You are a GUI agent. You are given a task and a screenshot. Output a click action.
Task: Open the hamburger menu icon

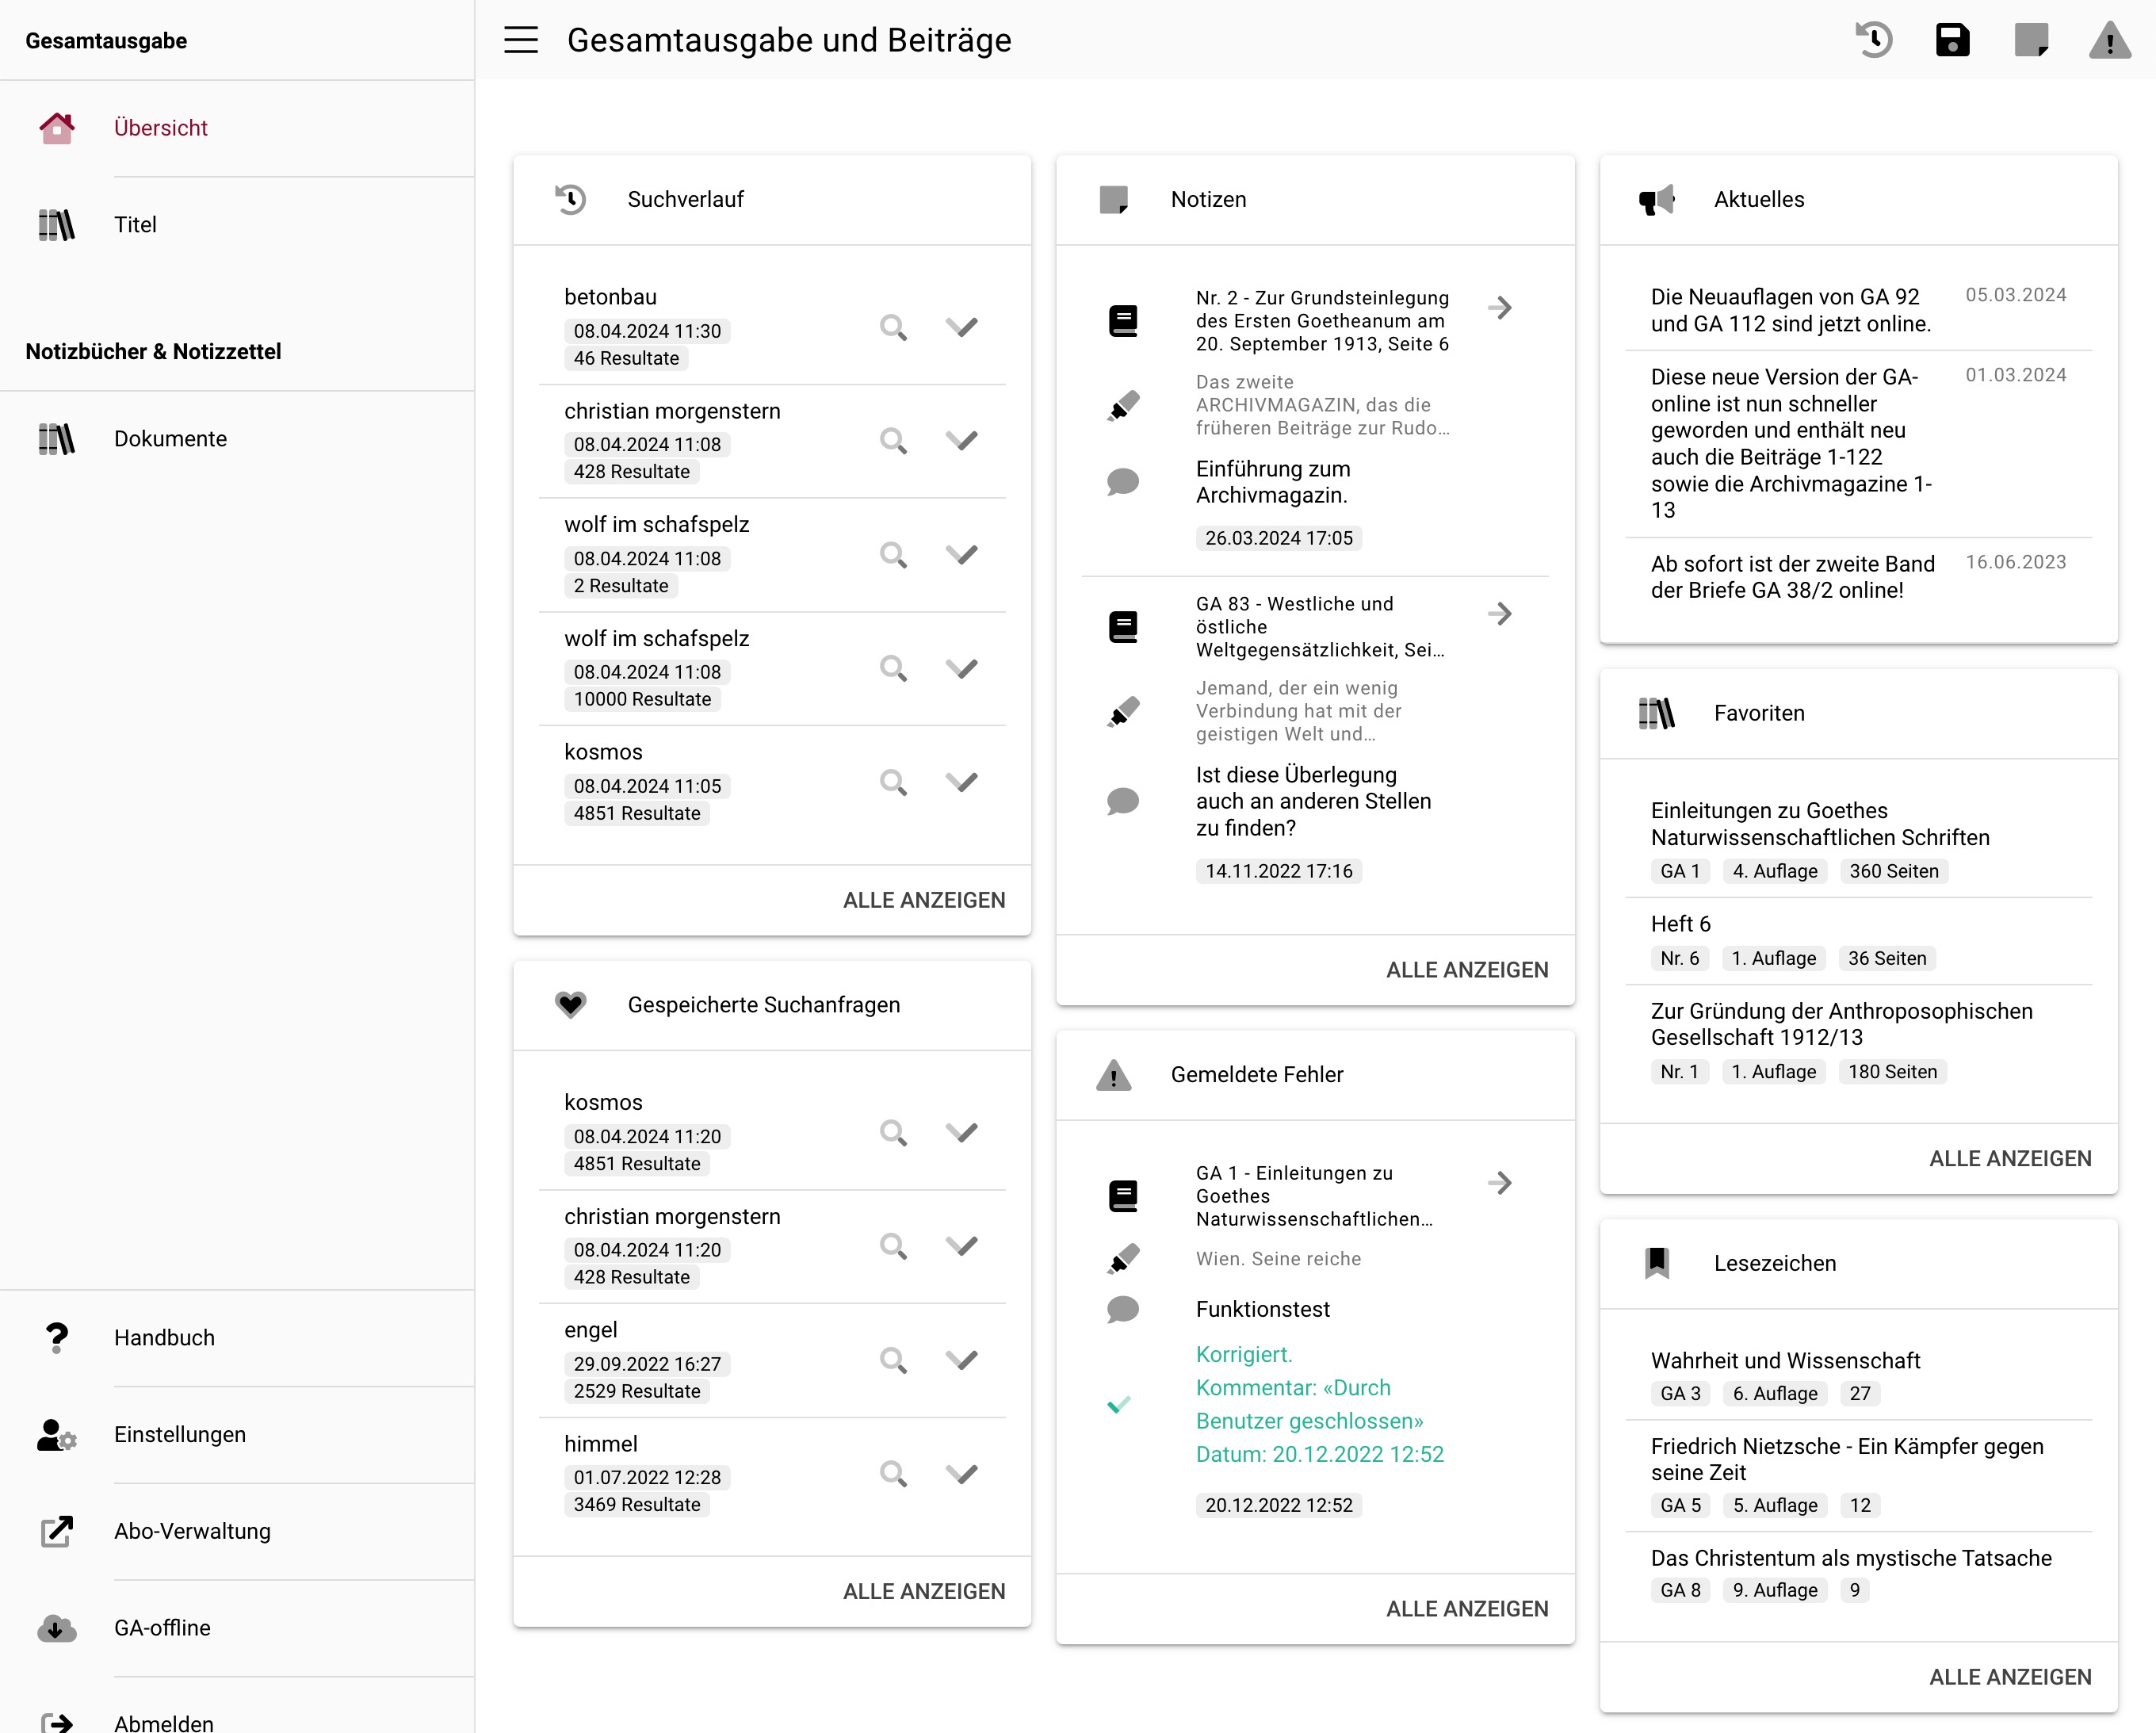tap(520, 40)
